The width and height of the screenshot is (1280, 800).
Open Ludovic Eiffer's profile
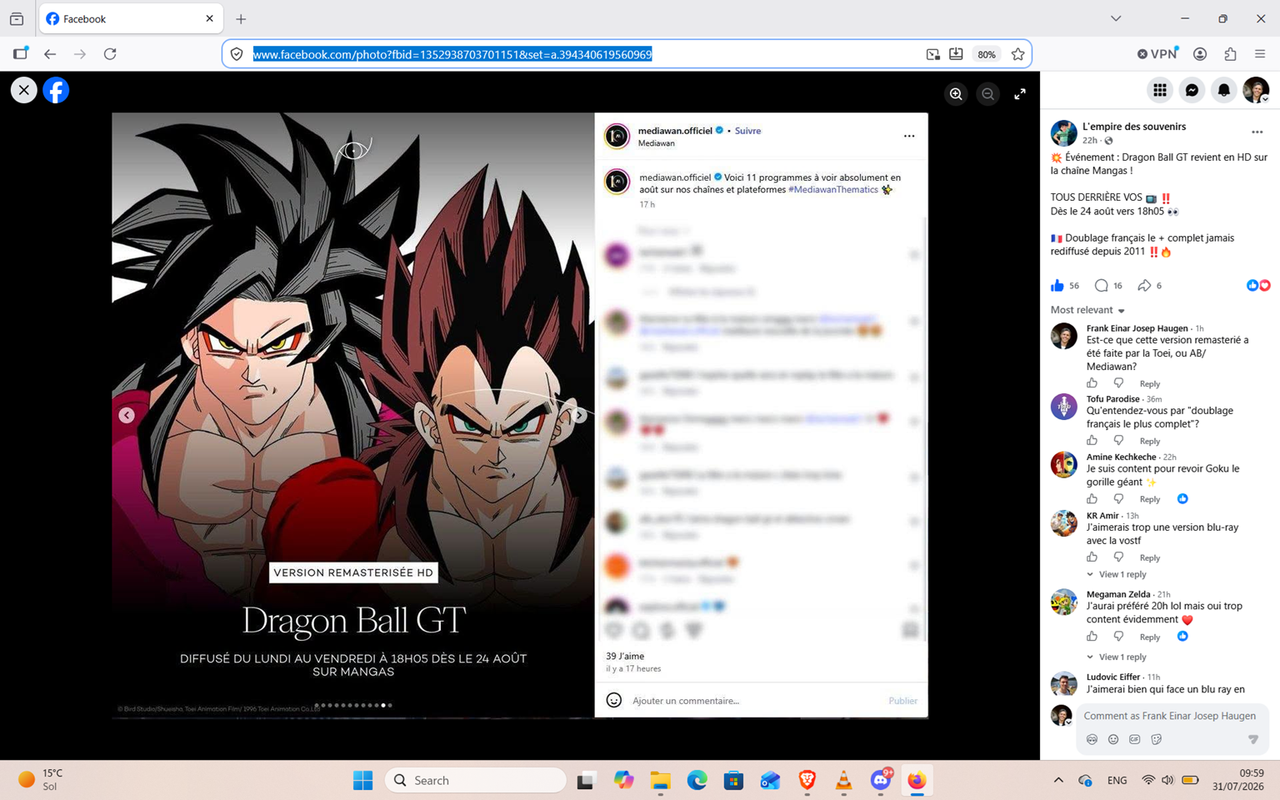click(1115, 677)
